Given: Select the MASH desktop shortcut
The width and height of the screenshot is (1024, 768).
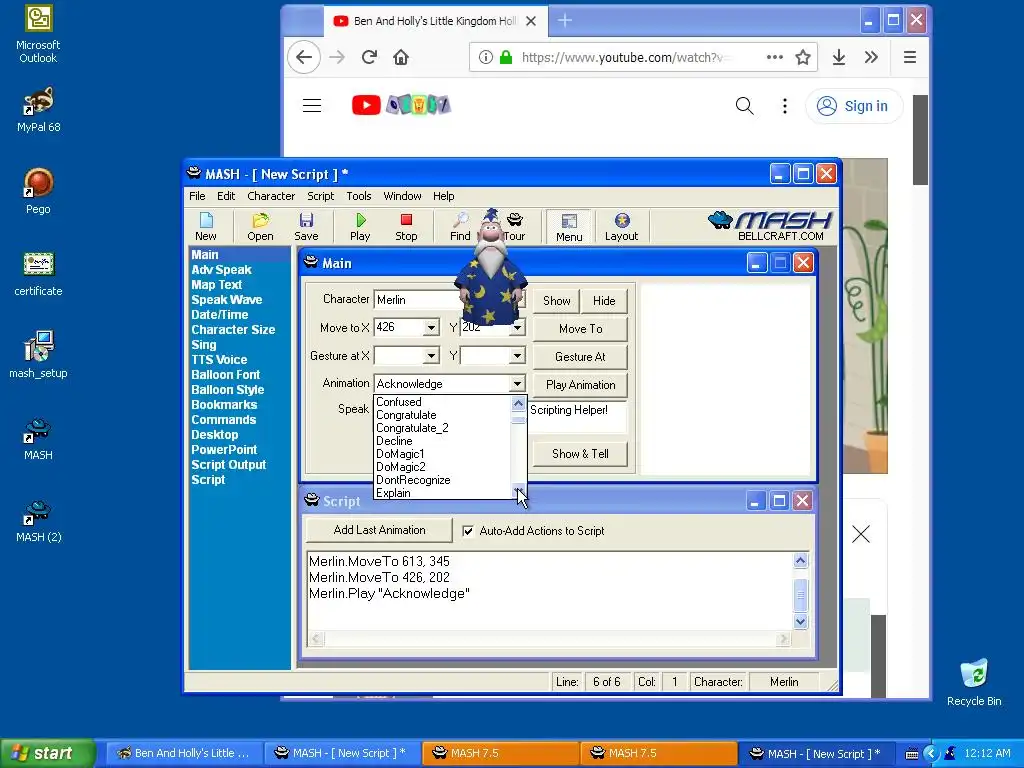Looking at the screenshot, I should [38, 439].
